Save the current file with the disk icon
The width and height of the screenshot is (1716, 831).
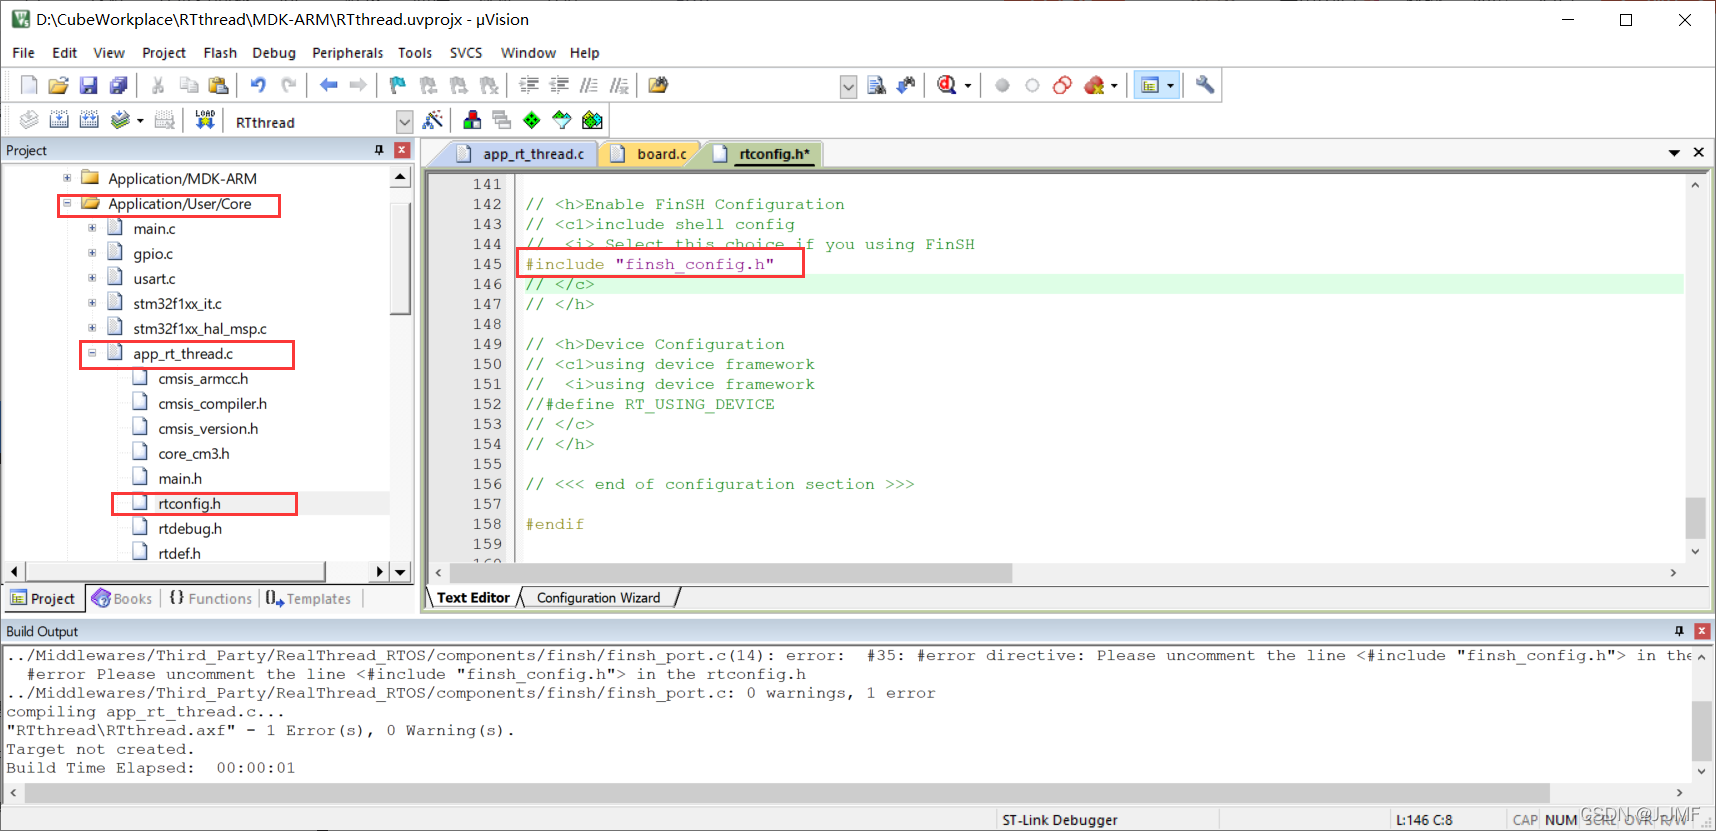pyautogui.click(x=89, y=85)
